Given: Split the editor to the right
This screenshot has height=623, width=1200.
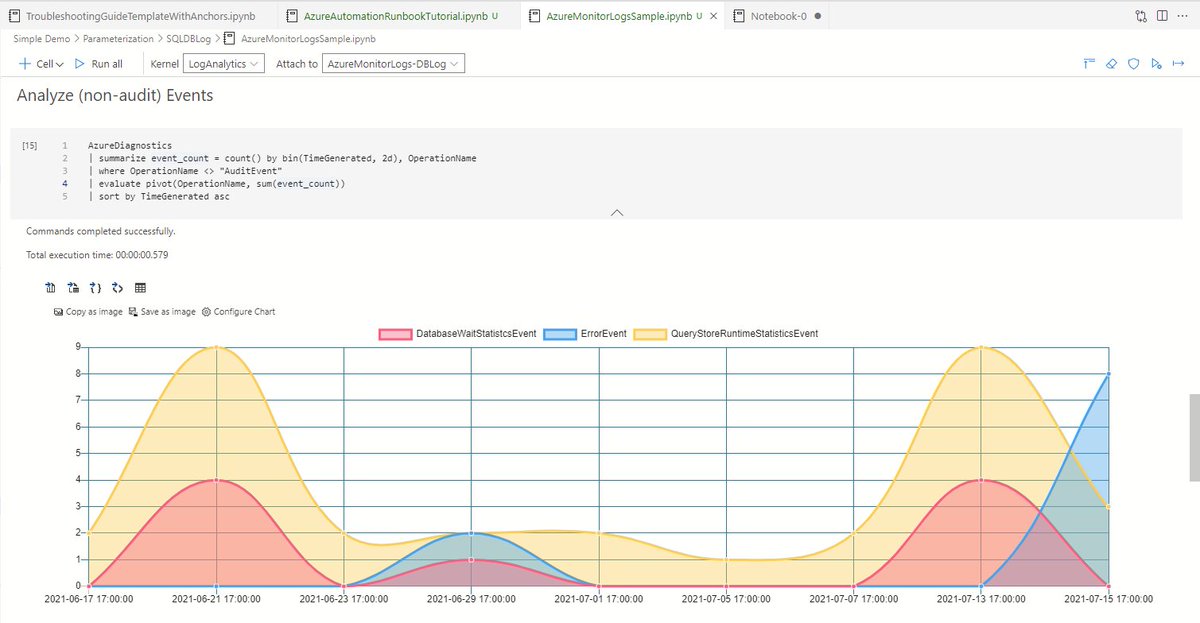Looking at the screenshot, I should coord(1160,16).
